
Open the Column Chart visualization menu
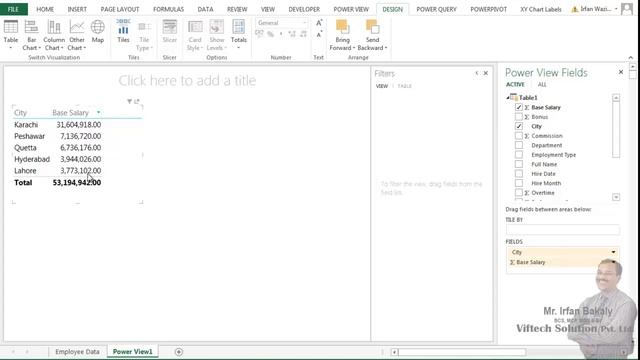(x=54, y=35)
